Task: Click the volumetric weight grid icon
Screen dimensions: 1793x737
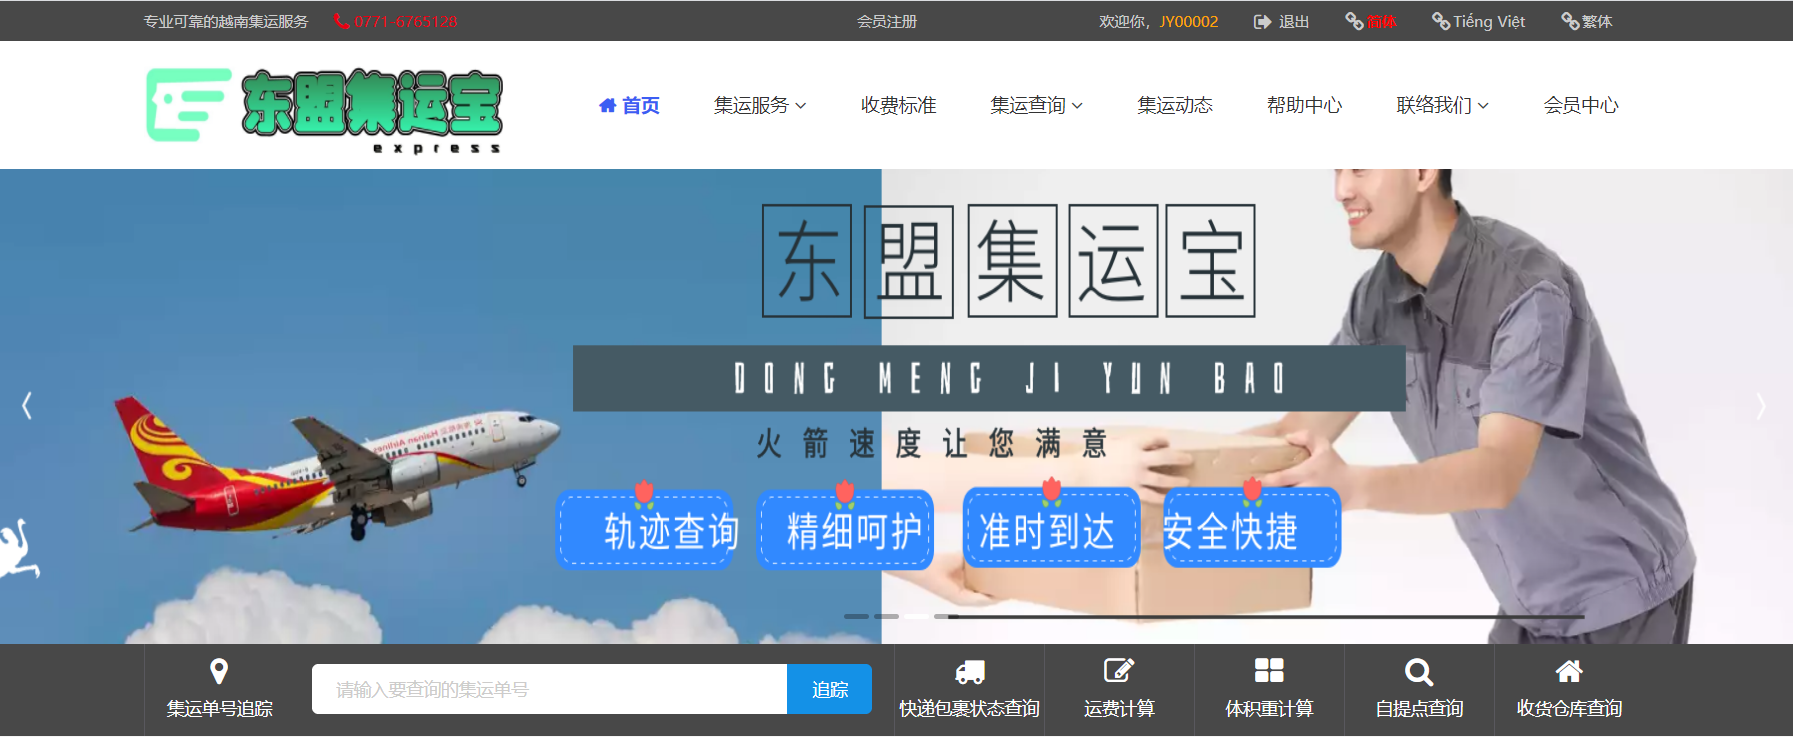Action: [x=1268, y=671]
